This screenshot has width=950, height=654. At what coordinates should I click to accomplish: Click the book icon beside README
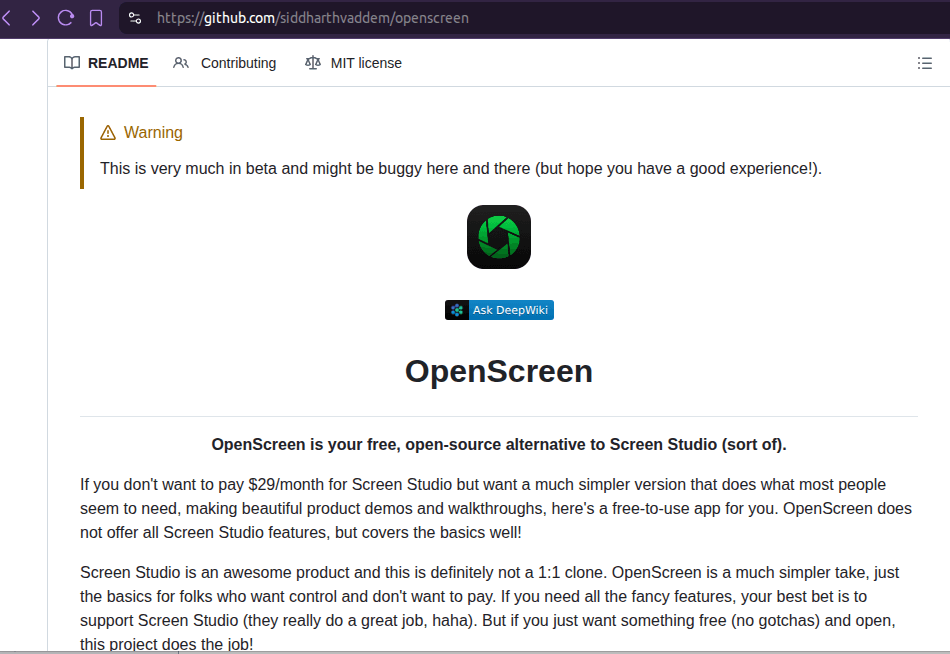[x=71, y=62]
